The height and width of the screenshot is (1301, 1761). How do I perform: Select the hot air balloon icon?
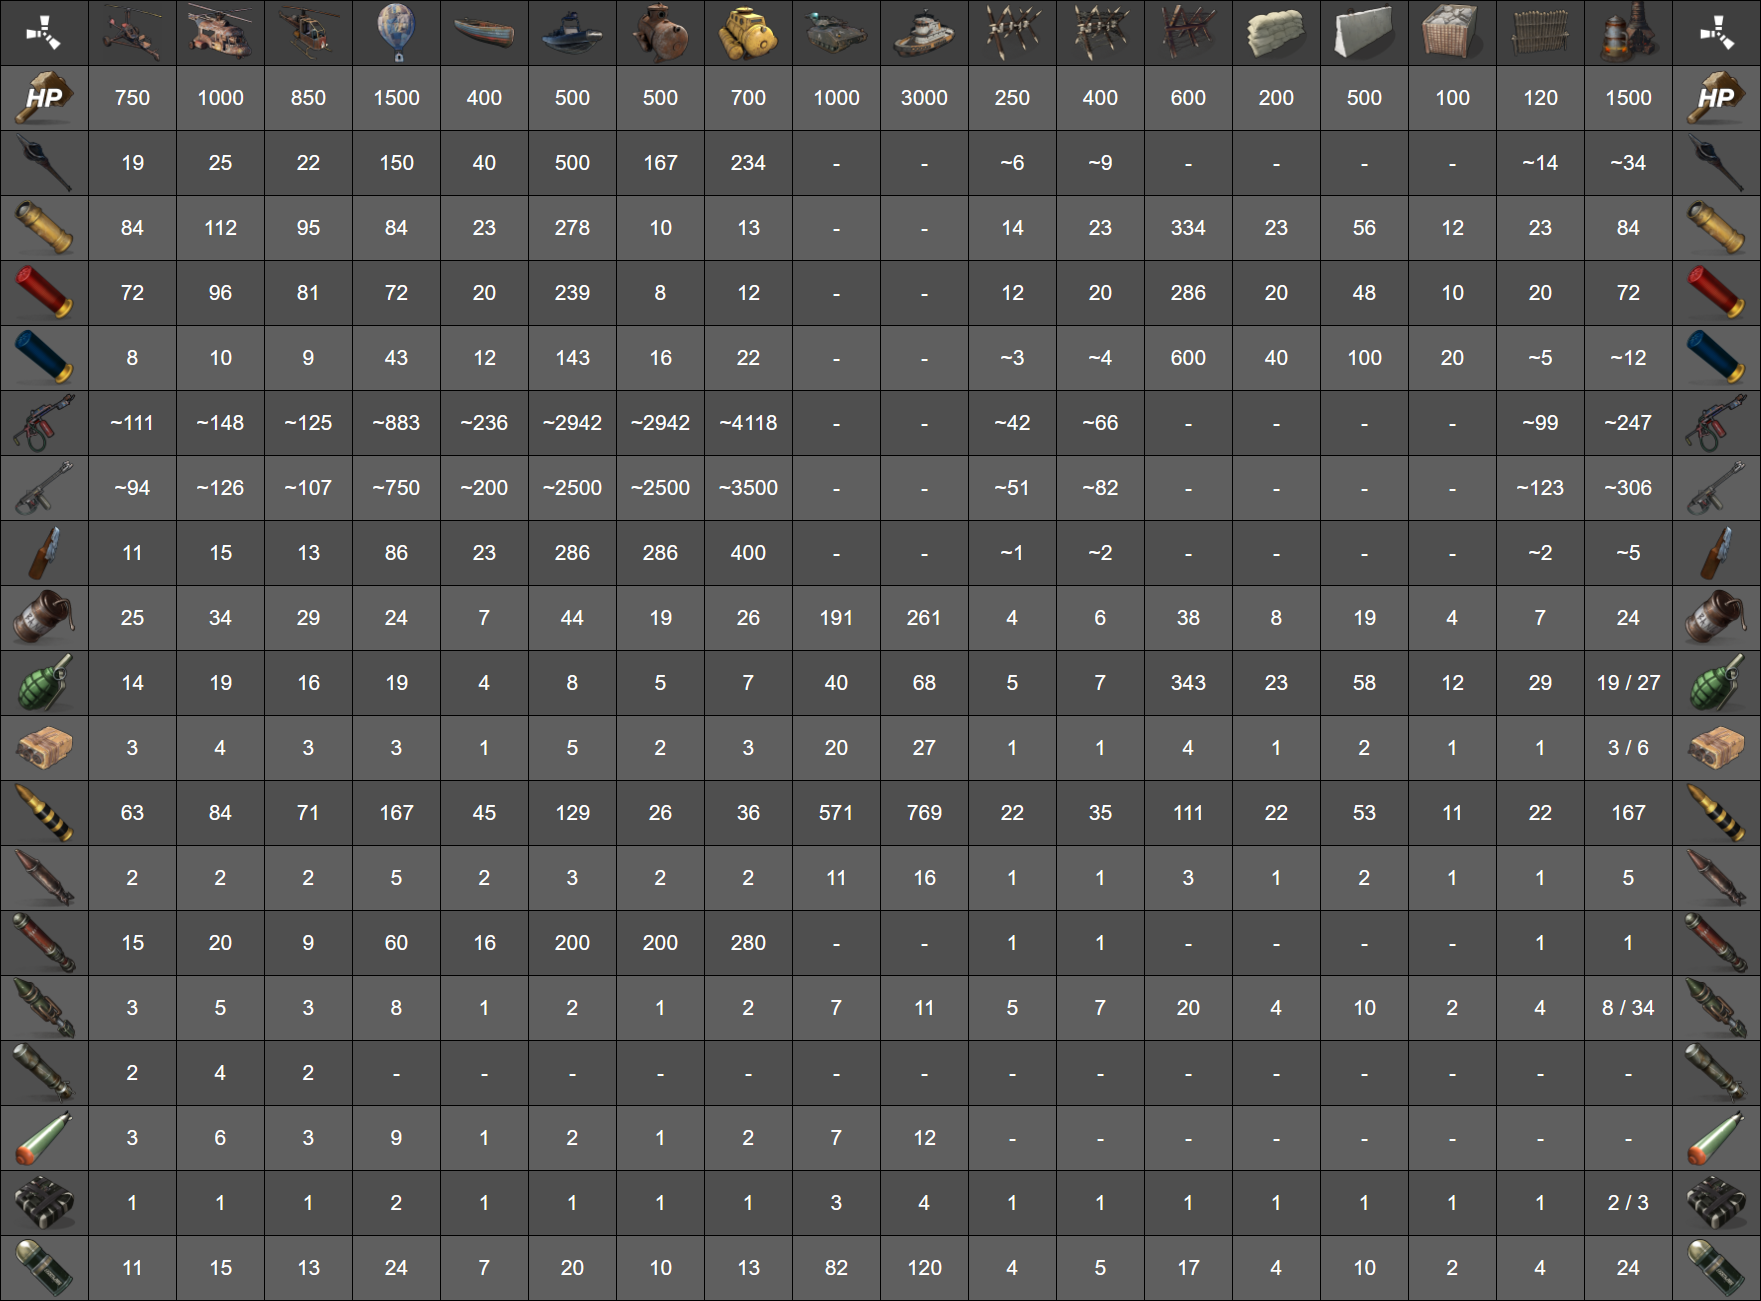[x=396, y=32]
